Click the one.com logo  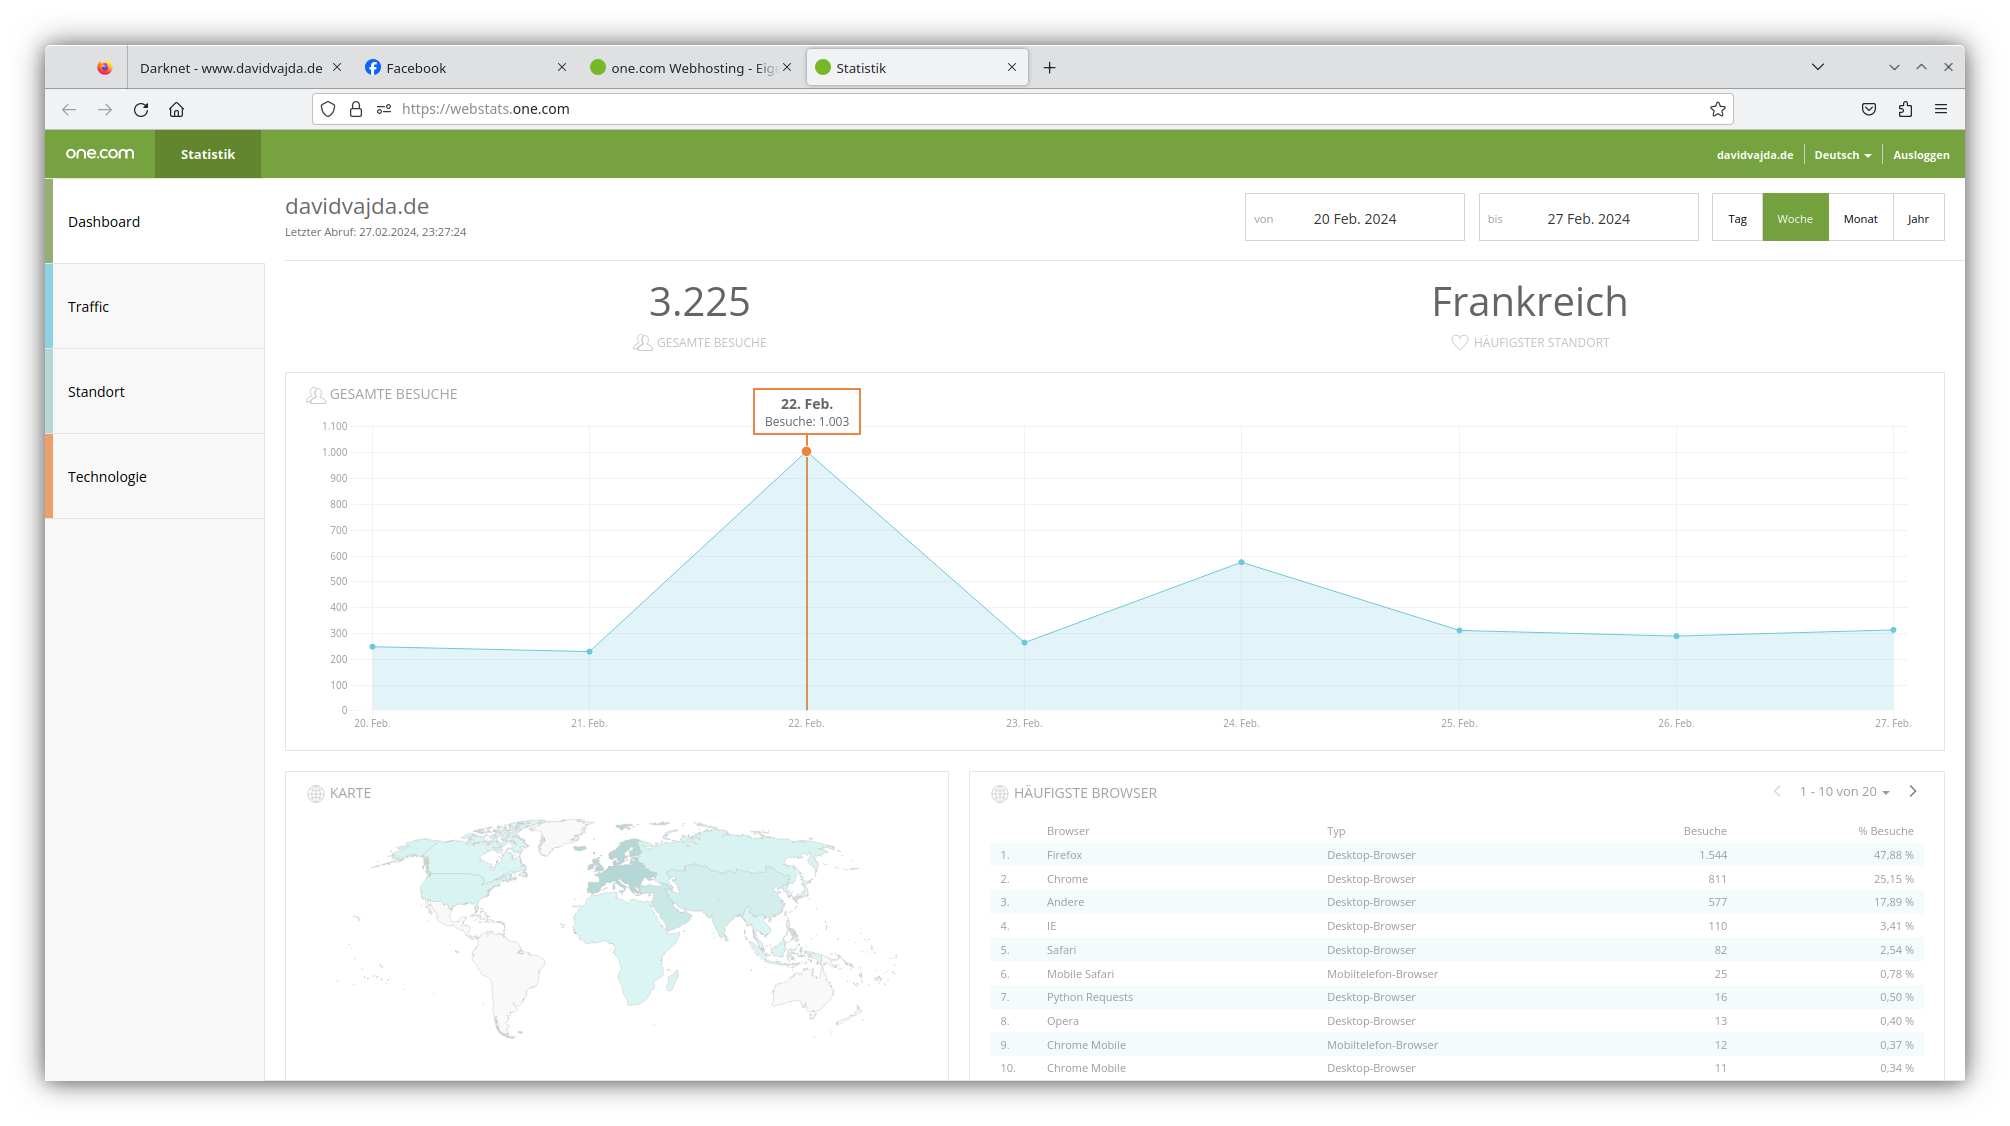(x=98, y=153)
